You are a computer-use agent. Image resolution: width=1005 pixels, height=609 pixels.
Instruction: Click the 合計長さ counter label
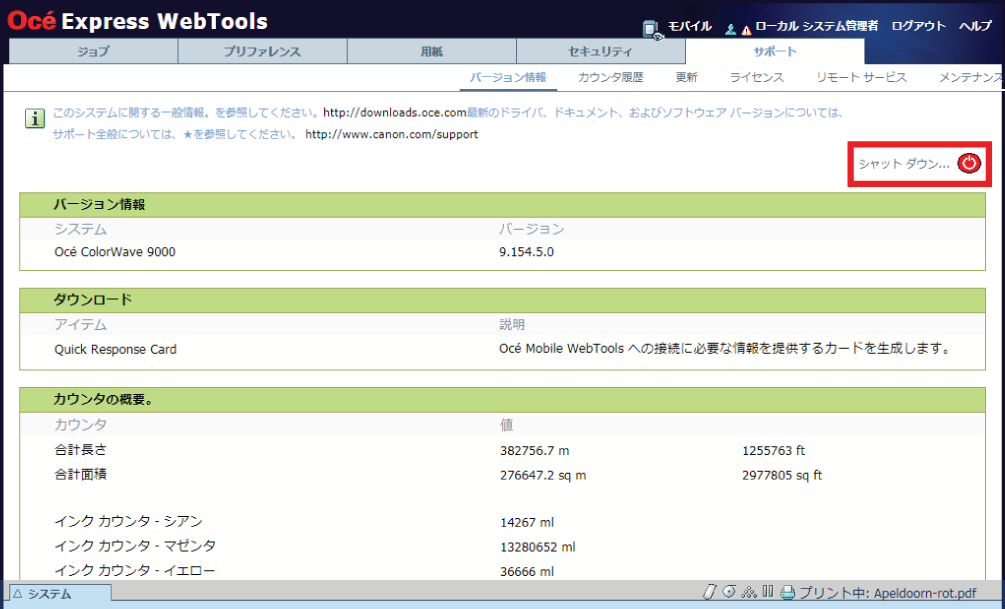coord(80,450)
